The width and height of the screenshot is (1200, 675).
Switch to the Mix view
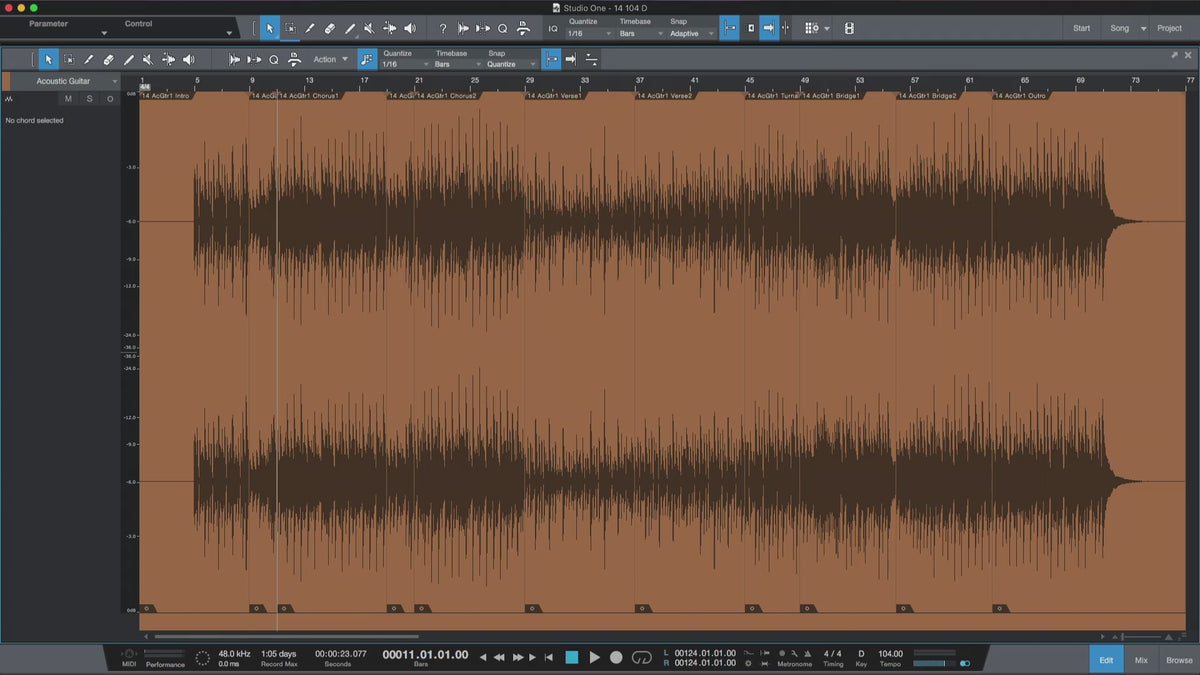pos(1141,660)
